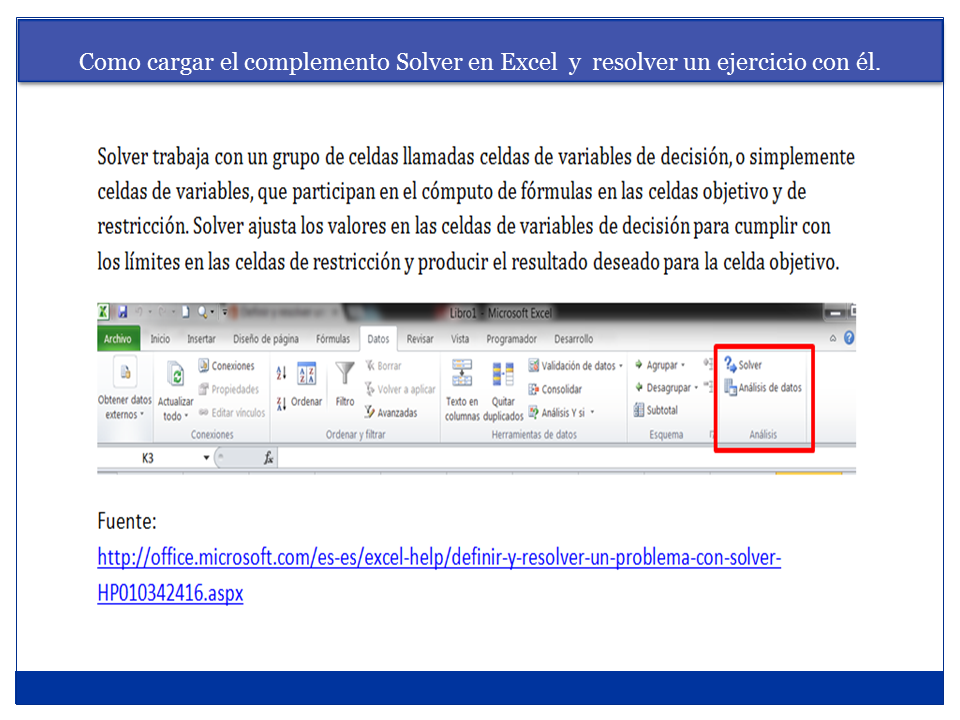Open the Análisis Y si menu

(x=561, y=413)
